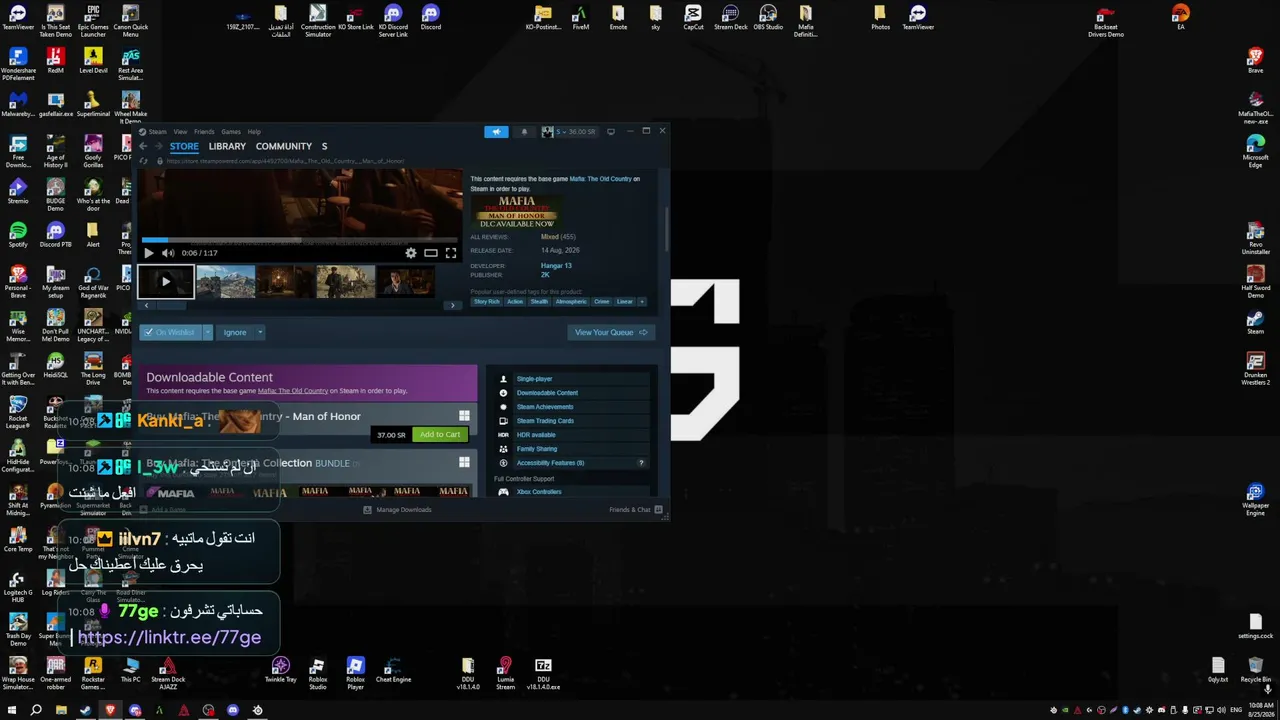Add Man of Honor to cart
The image size is (1280, 720).
click(x=440, y=435)
